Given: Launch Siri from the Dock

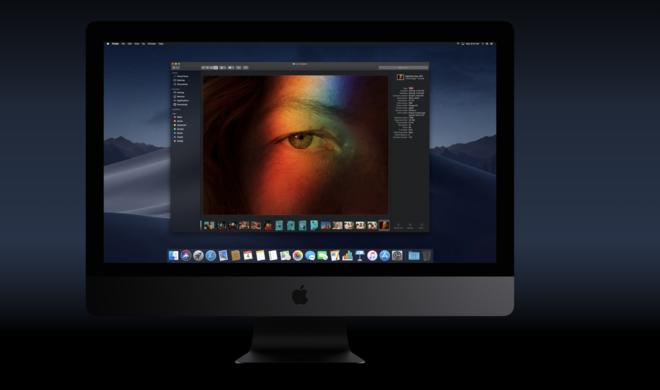Looking at the screenshot, I should (186, 255).
